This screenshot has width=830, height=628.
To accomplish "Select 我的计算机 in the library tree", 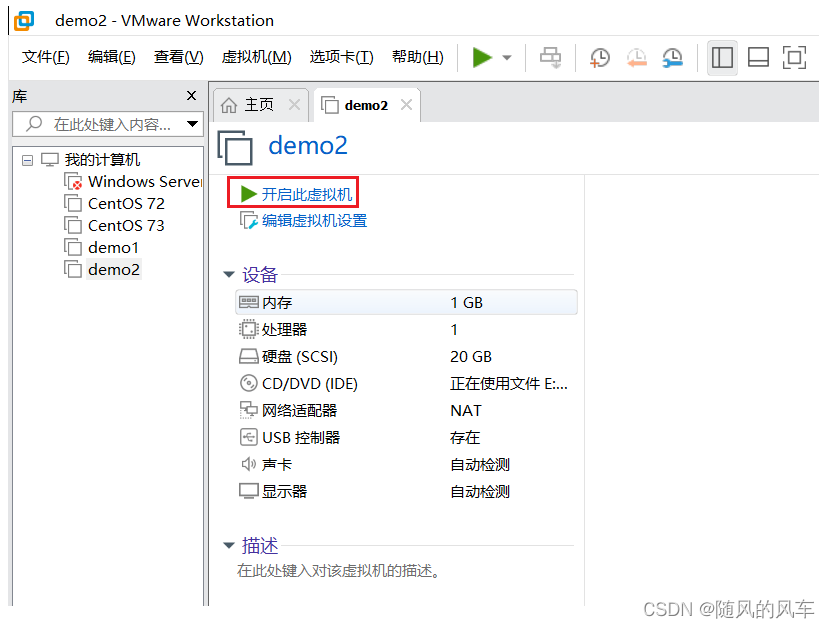I will coord(102,159).
